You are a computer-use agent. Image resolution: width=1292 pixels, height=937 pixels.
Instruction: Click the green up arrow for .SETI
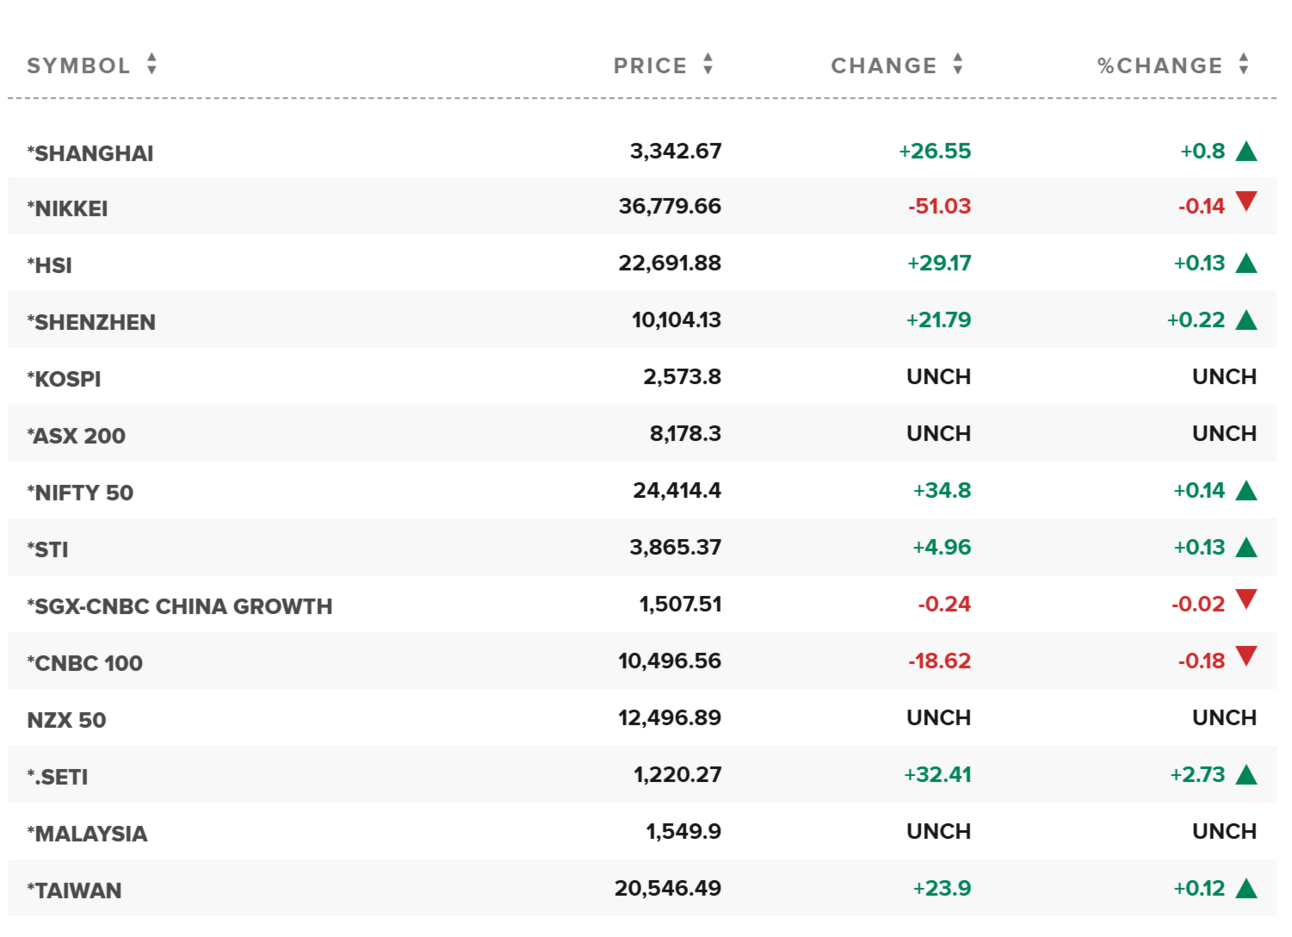1246,775
